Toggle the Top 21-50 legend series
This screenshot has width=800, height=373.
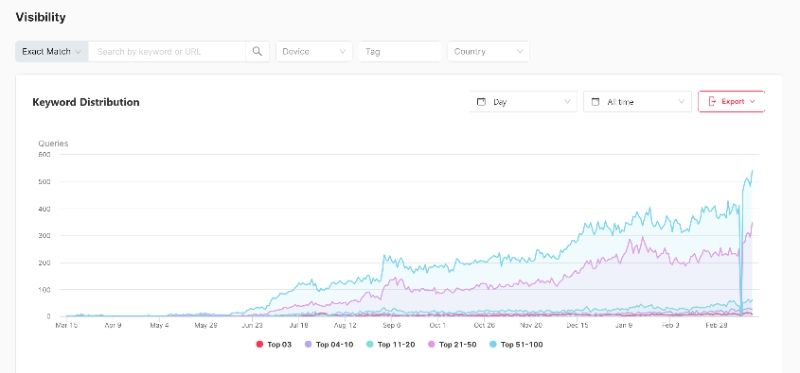click(x=452, y=344)
